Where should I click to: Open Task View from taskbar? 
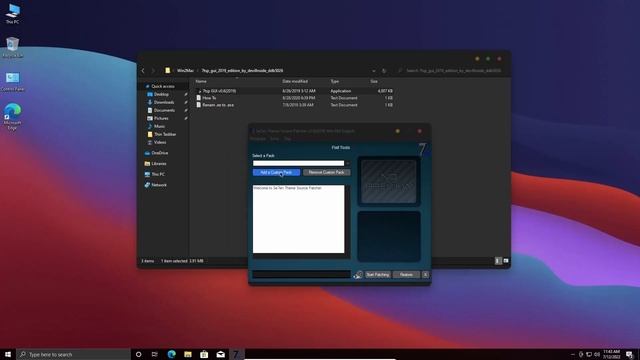coord(155,354)
